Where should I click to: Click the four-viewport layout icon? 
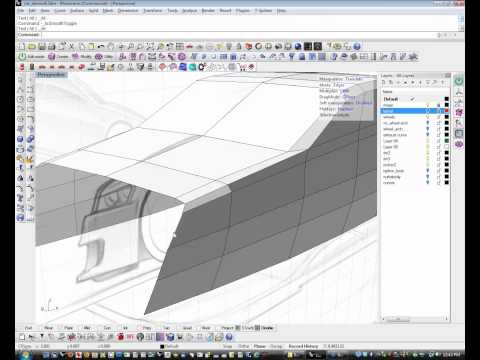[x=180, y=46]
